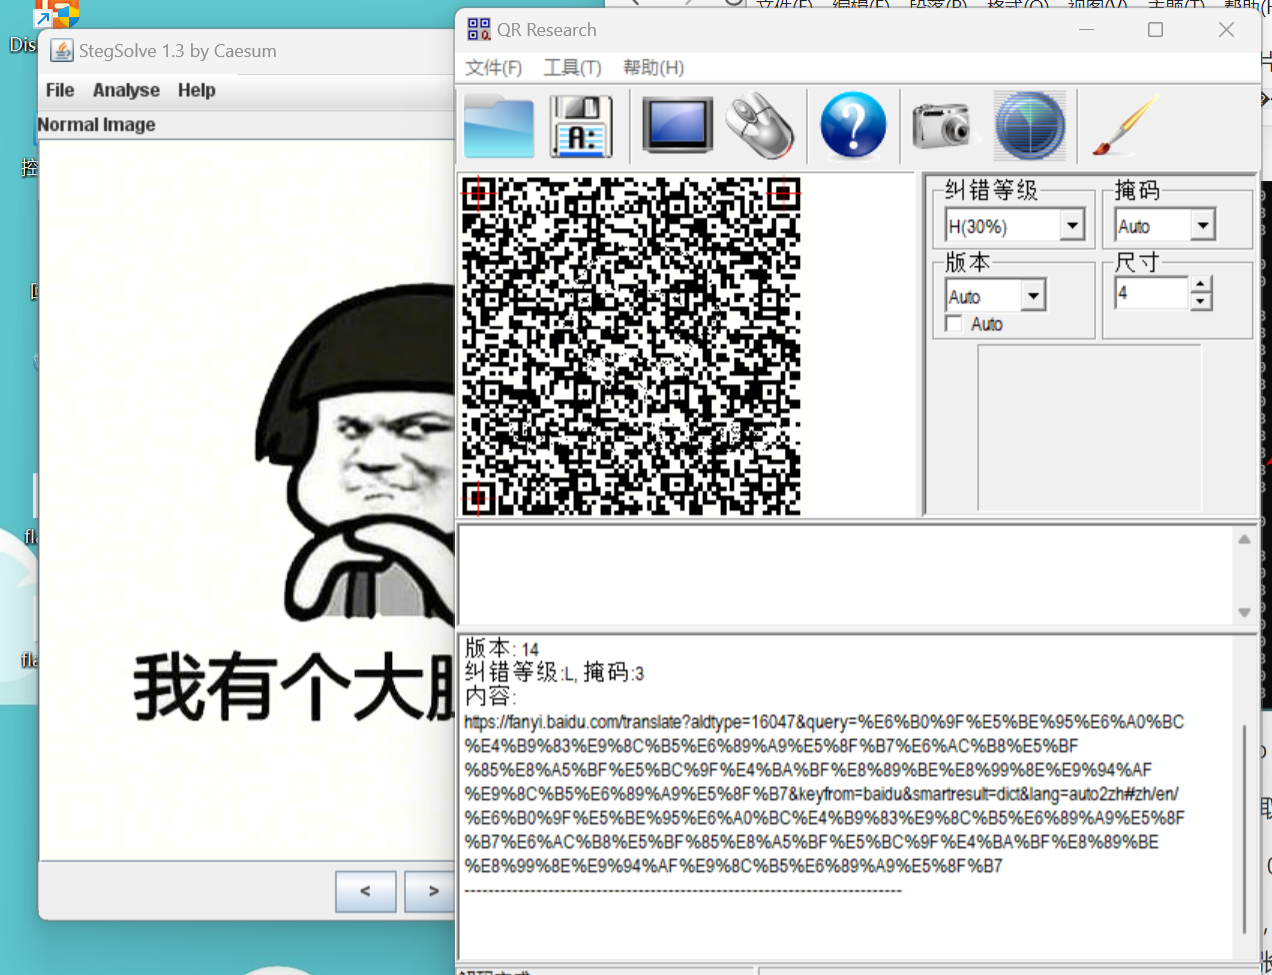Click the decoded fanyi.baidu.com URL text
This screenshot has width=1272, height=975.
click(824, 794)
